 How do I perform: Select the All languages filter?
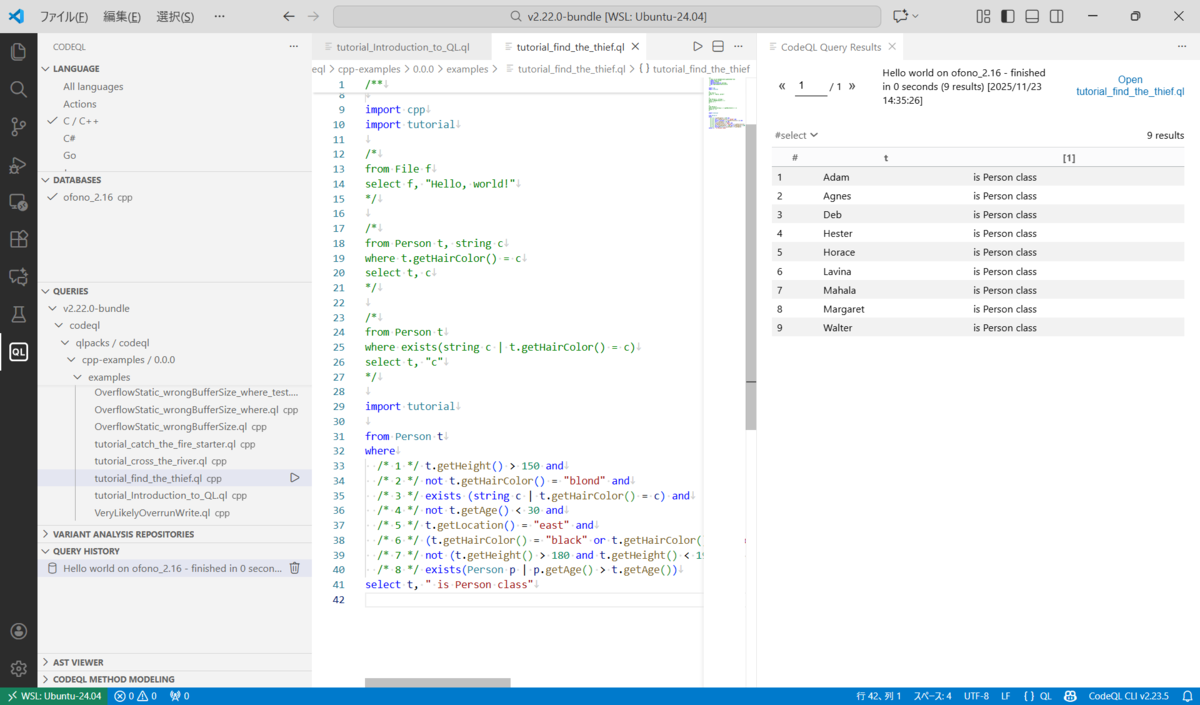tap(93, 87)
